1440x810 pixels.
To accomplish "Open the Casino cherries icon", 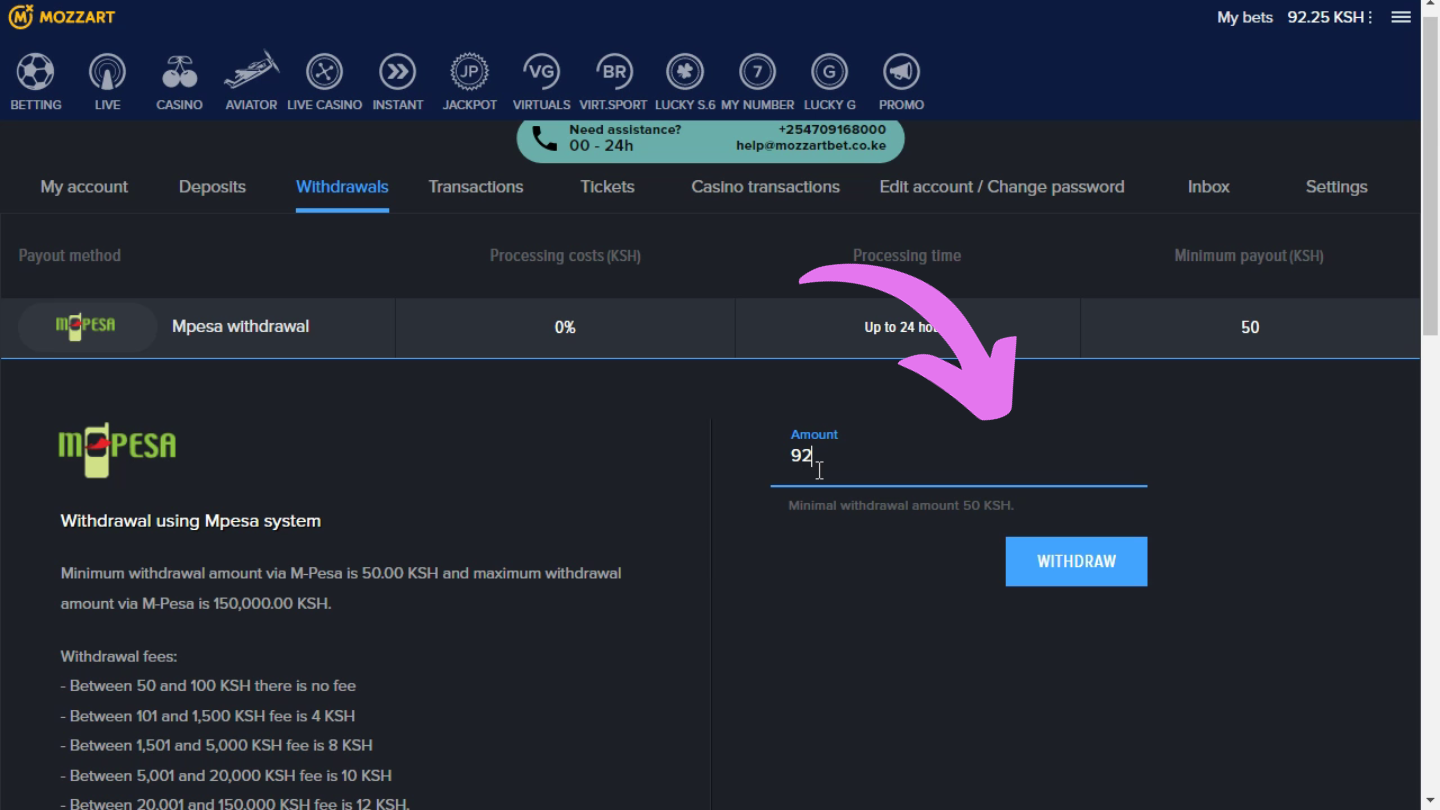I will (180, 72).
